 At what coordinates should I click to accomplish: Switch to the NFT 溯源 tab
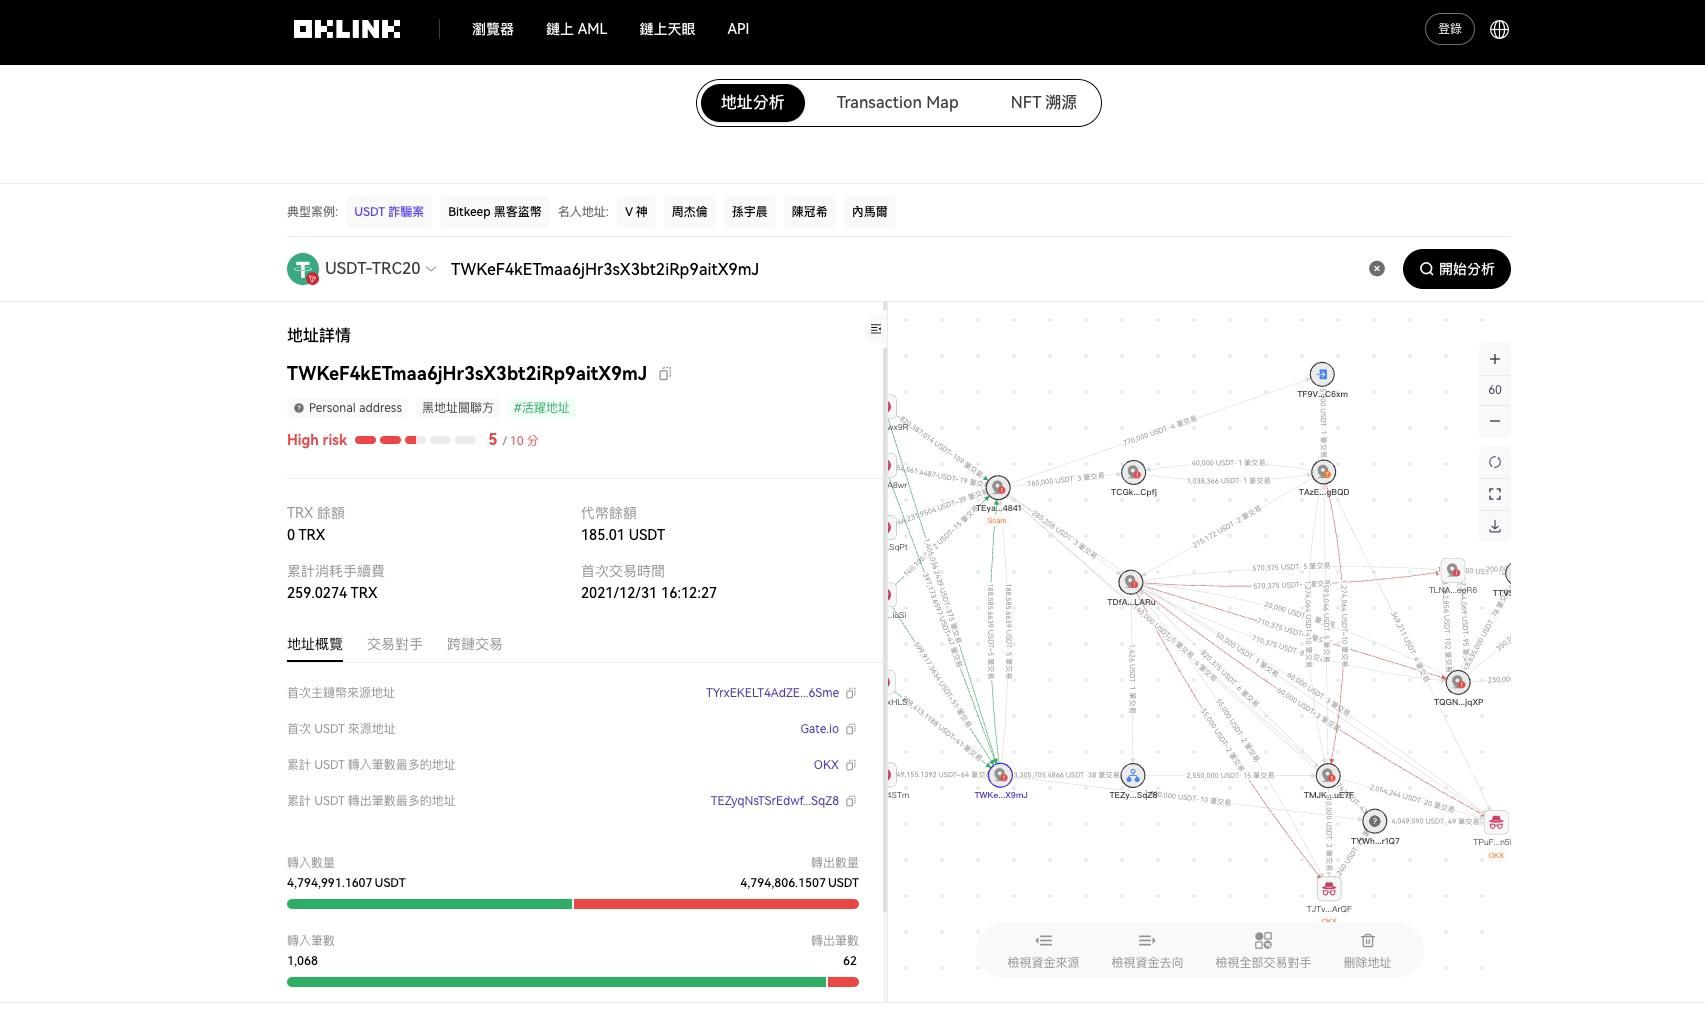pos(1043,103)
